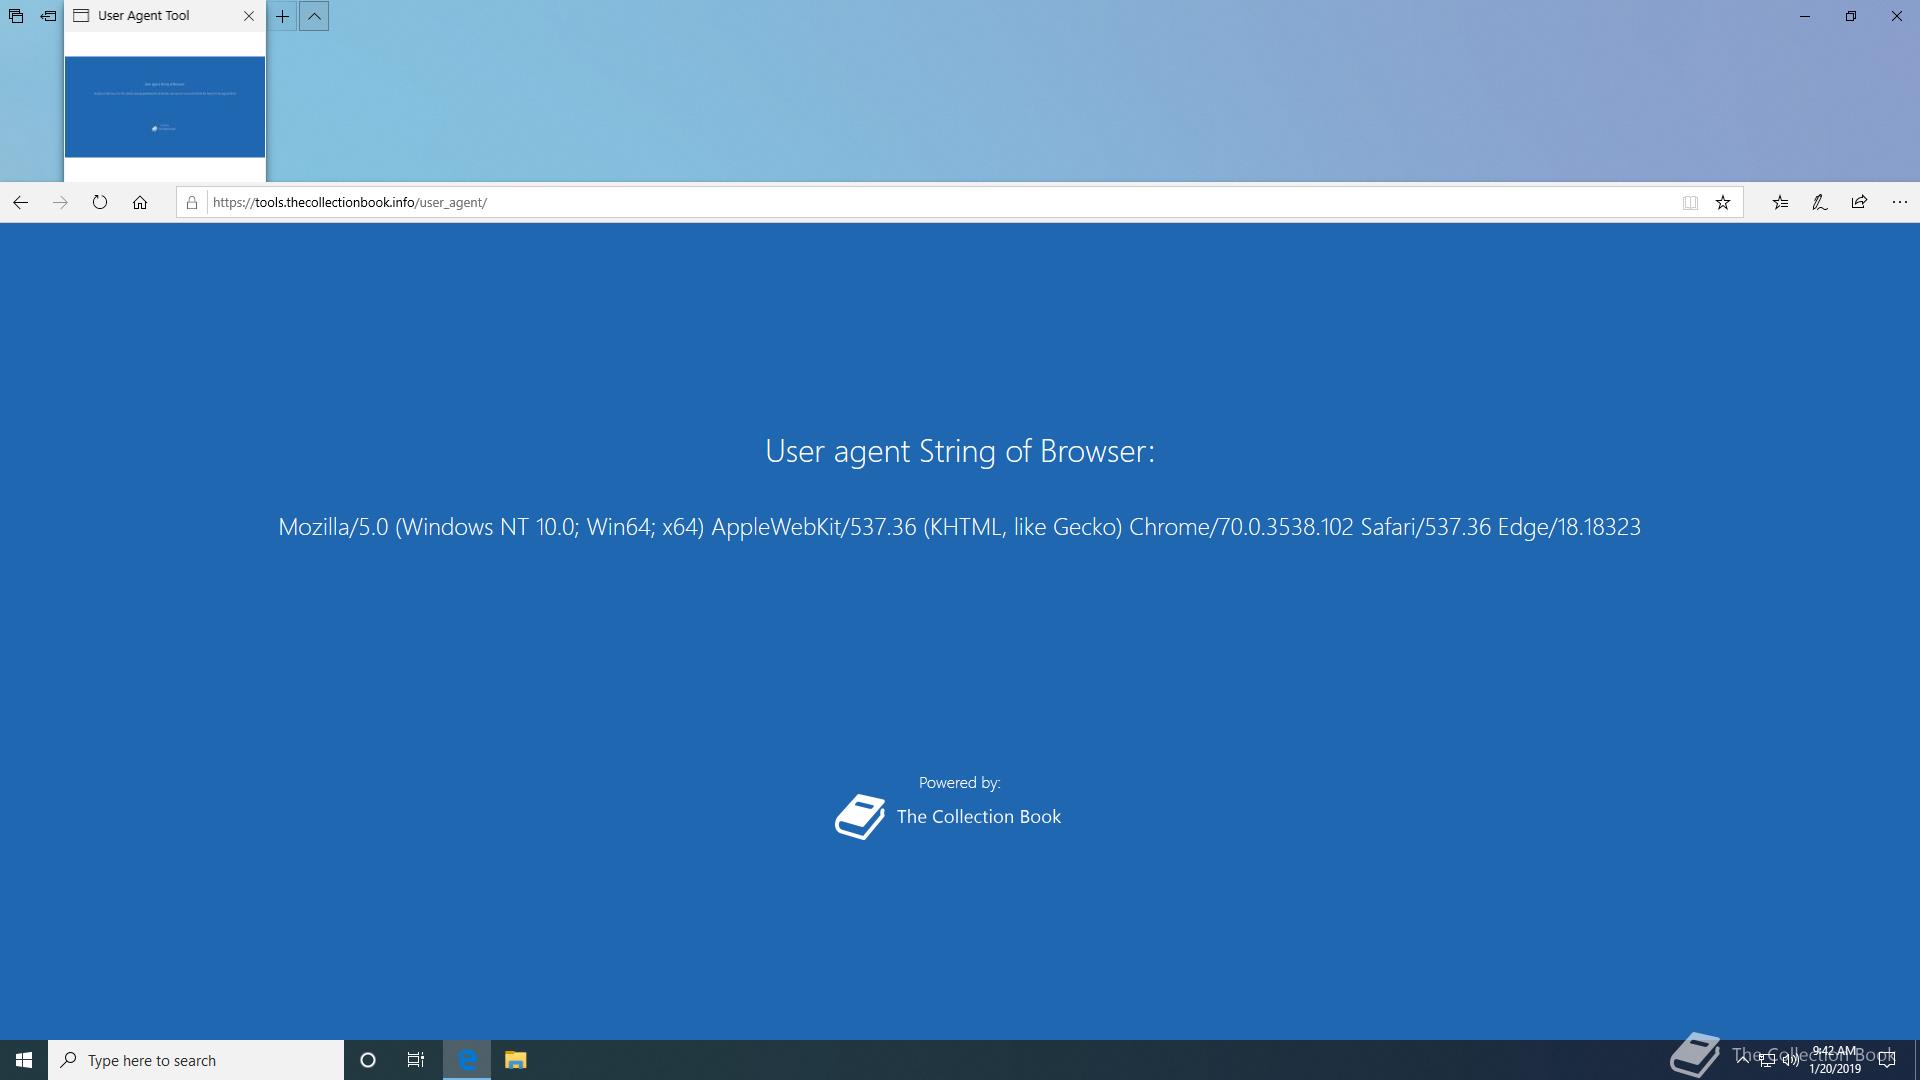The width and height of the screenshot is (1920, 1080).
Task: Click the taskbar search box
Action: (196, 1060)
